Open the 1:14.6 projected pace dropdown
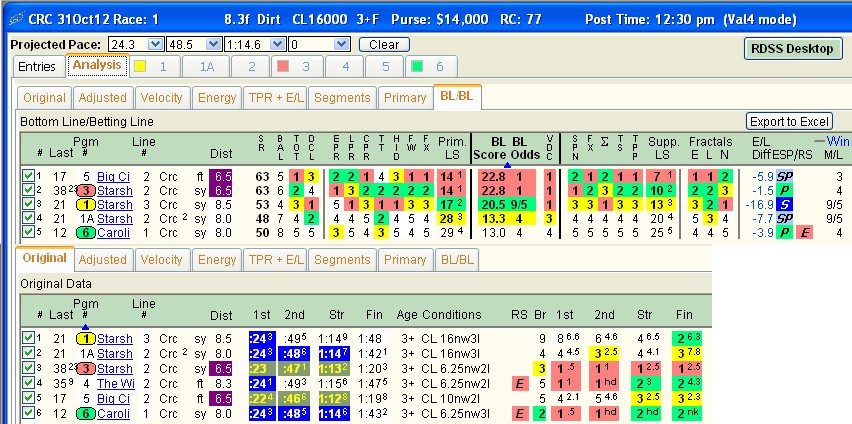Image resolution: width=852 pixels, height=424 pixels. [278, 44]
